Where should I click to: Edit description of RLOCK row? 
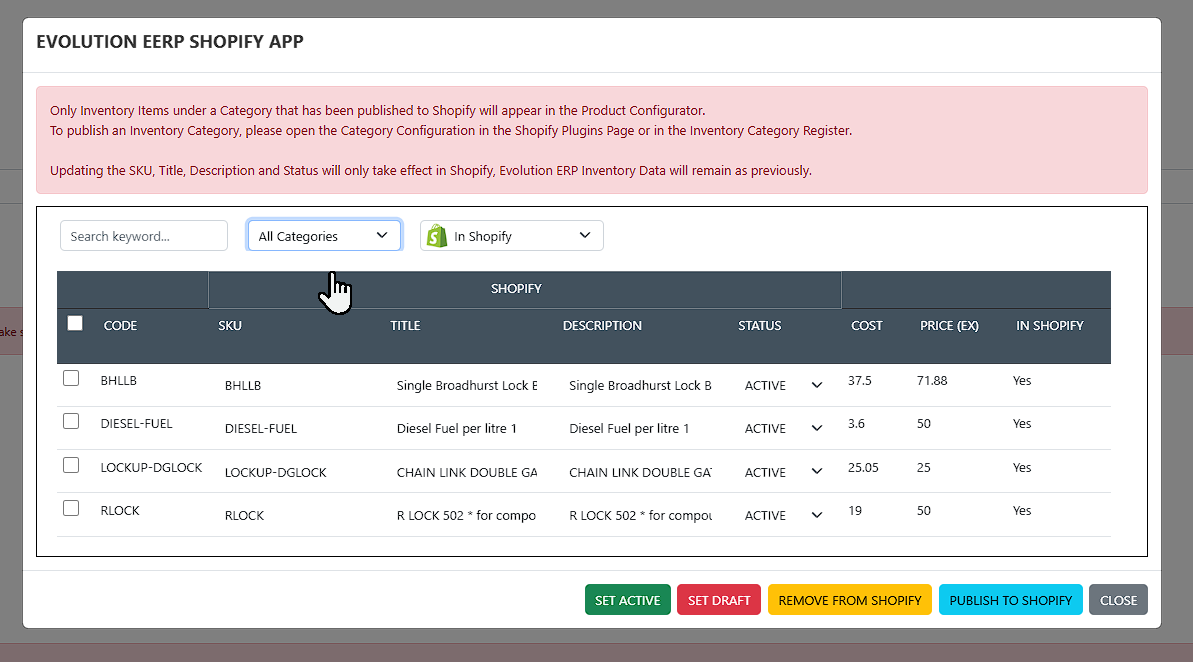pos(641,515)
